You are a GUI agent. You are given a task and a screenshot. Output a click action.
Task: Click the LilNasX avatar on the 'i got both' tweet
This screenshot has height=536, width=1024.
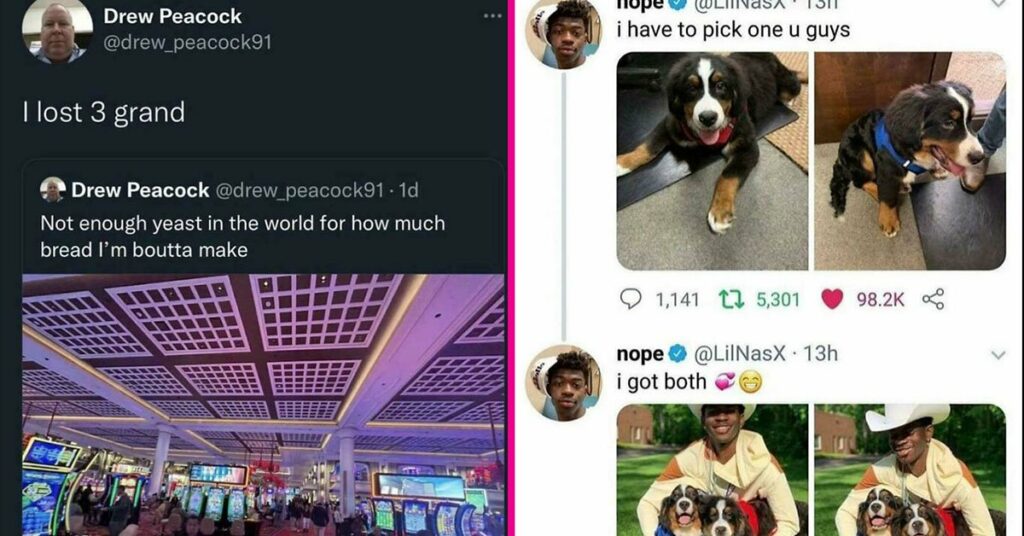point(563,383)
